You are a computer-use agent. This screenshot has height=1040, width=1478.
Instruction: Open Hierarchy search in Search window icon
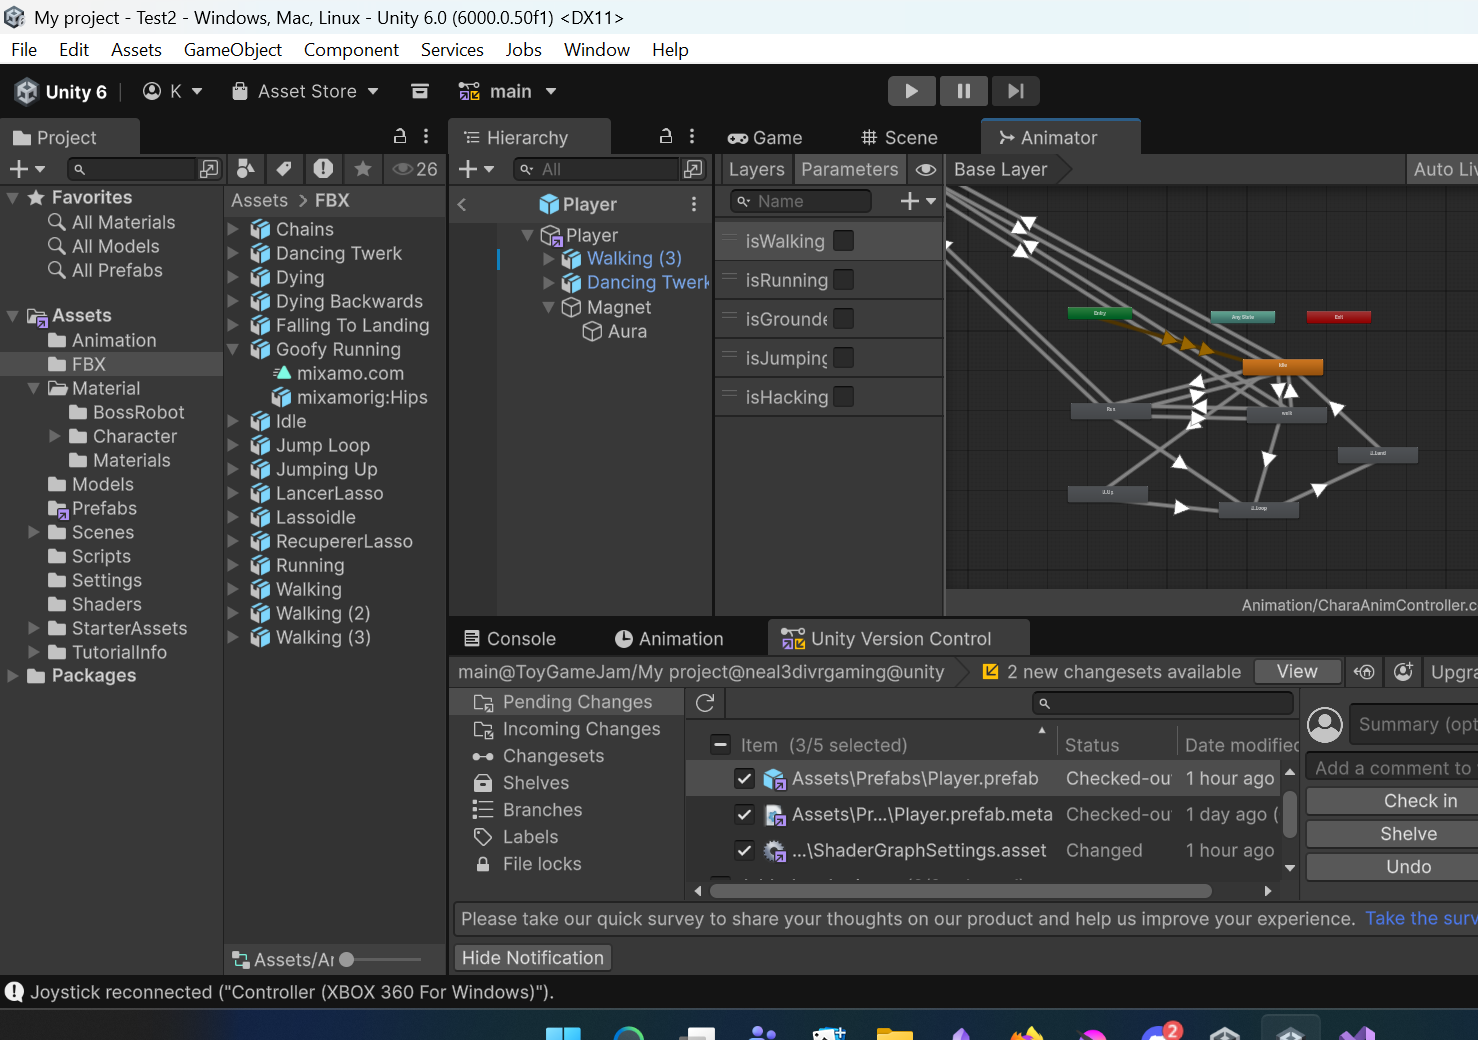tap(693, 169)
